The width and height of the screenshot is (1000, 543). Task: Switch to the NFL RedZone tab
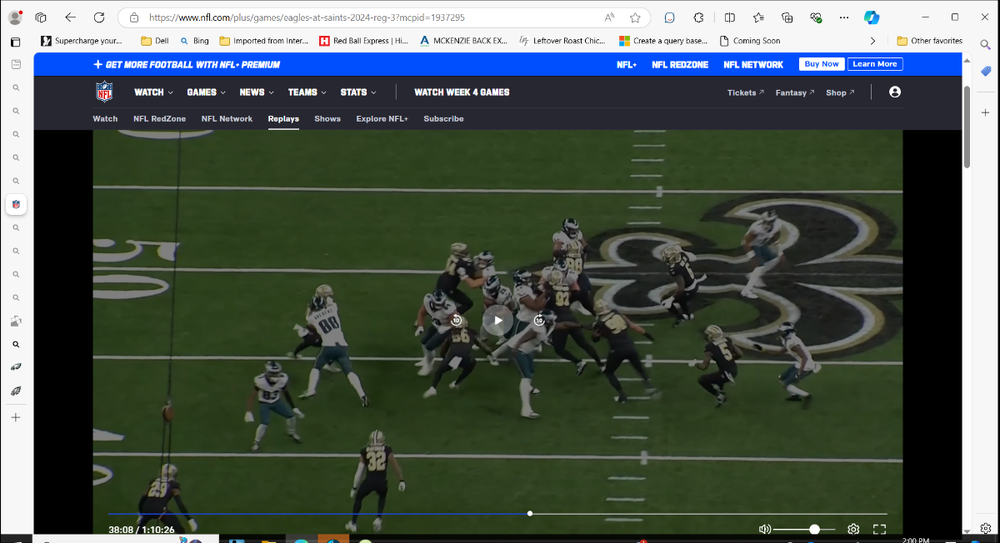pyautogui.click(x=159, y=119)
